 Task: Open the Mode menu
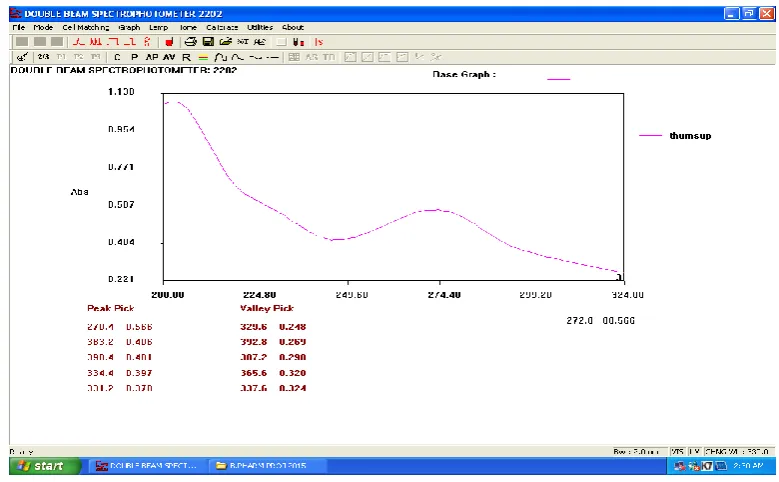(43, 27)
